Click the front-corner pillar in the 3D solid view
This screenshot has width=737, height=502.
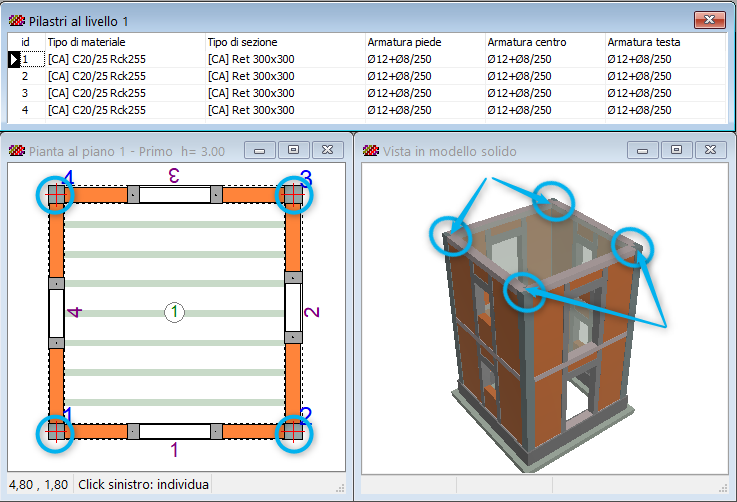(523, 292)
